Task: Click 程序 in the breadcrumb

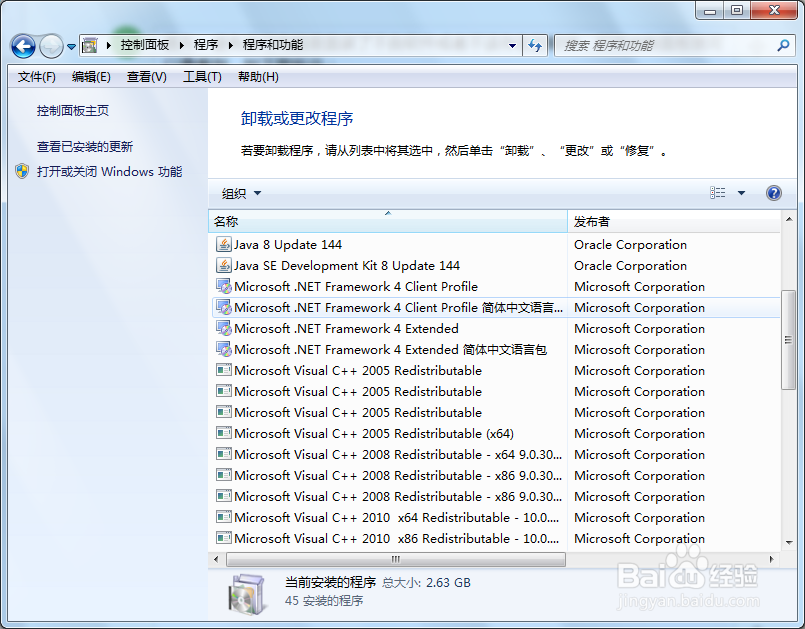Action: click(206, 45)
